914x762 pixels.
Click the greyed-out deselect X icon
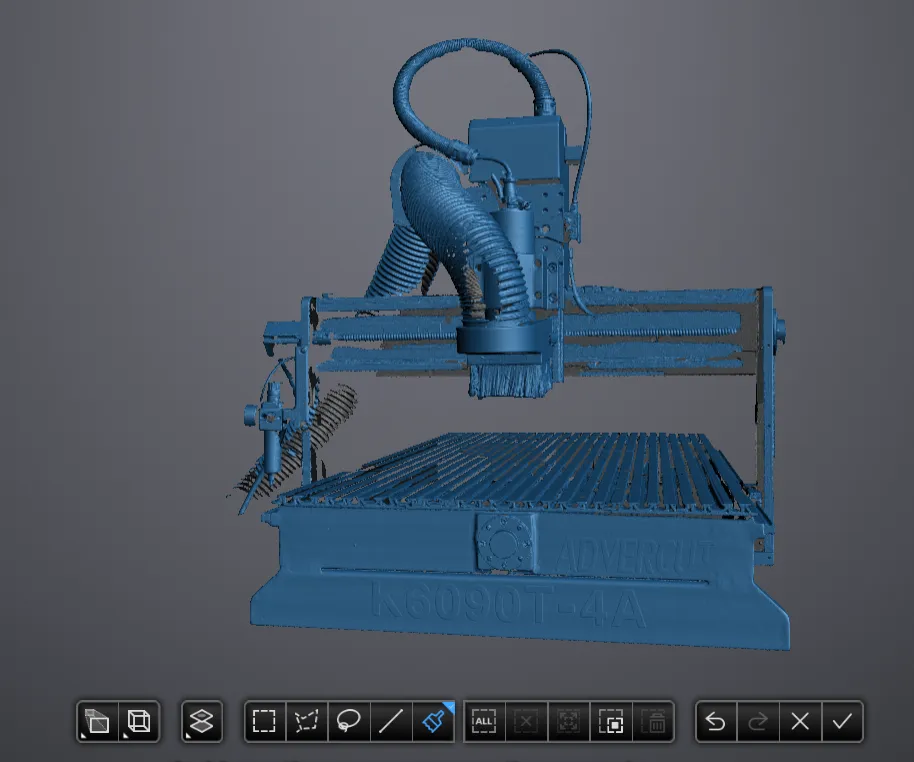tap(527, 721)
